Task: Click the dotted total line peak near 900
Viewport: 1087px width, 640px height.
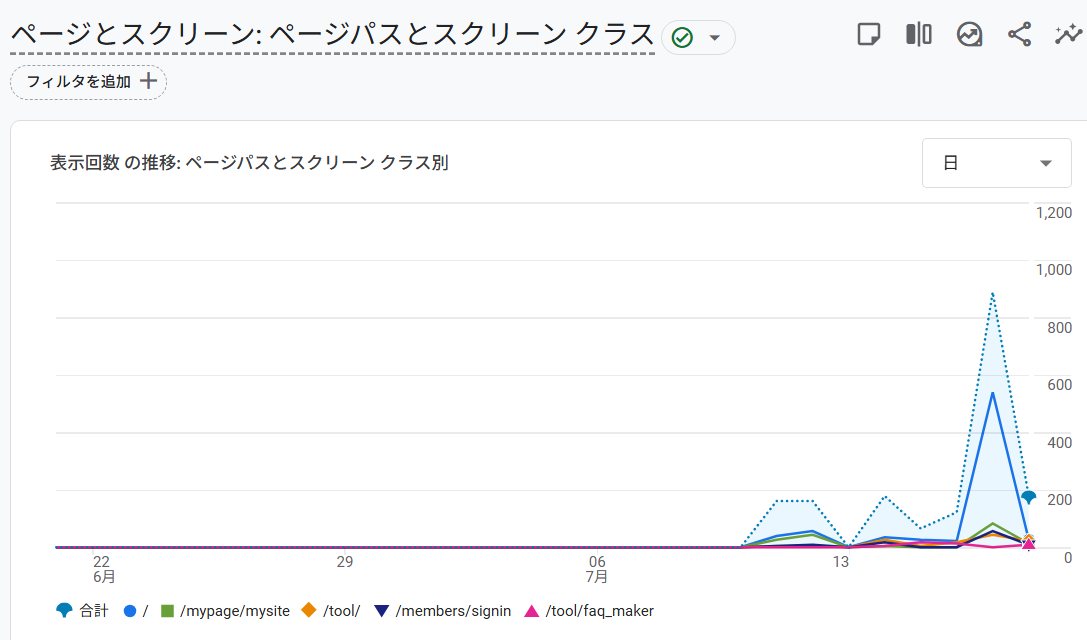Action: 992,293
